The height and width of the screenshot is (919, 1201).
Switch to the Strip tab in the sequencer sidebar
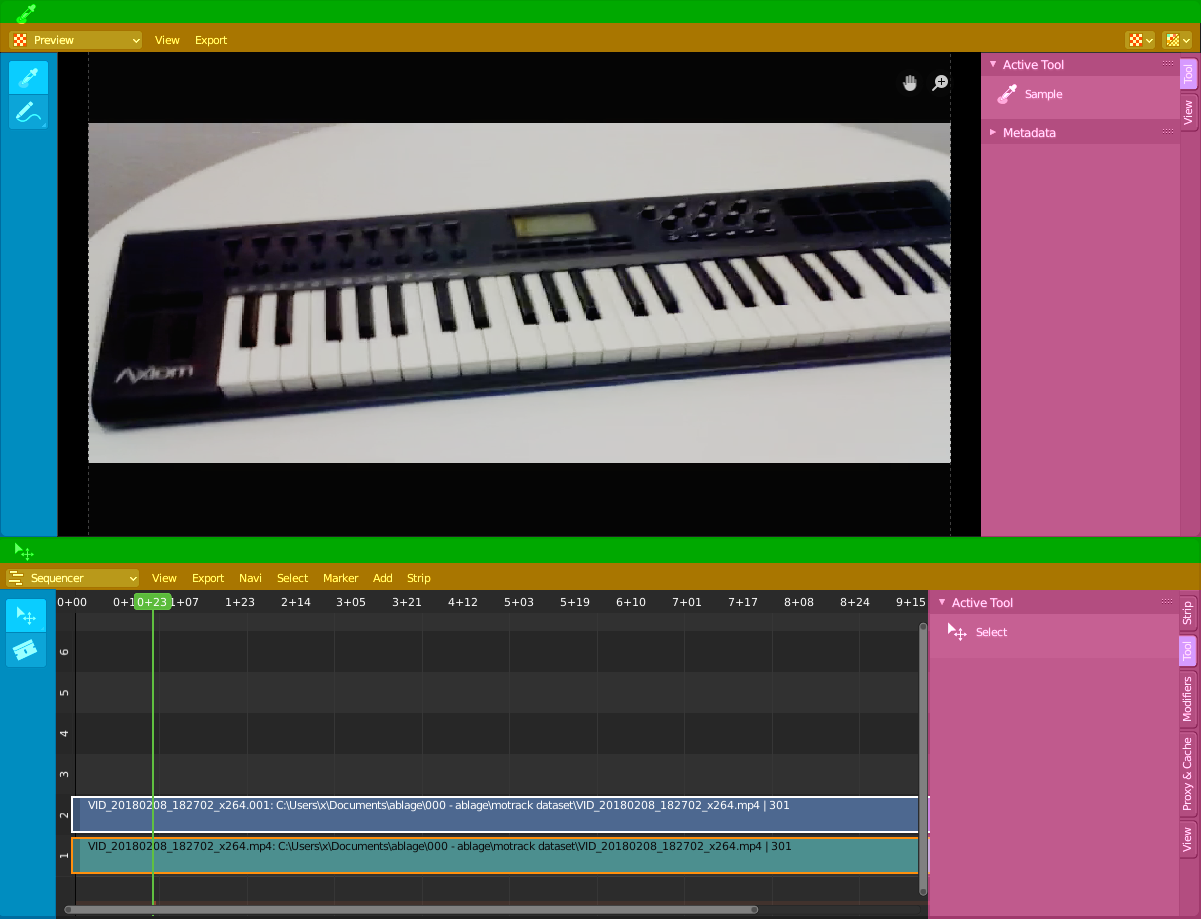1187,612
